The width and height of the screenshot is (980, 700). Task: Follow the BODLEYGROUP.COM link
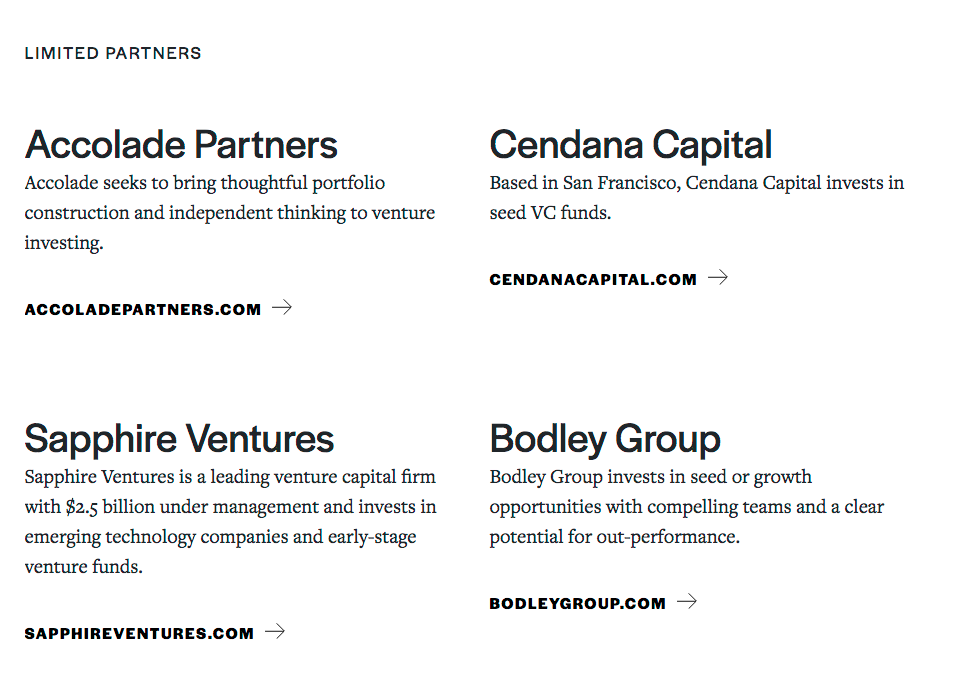[x=577, y=604]
